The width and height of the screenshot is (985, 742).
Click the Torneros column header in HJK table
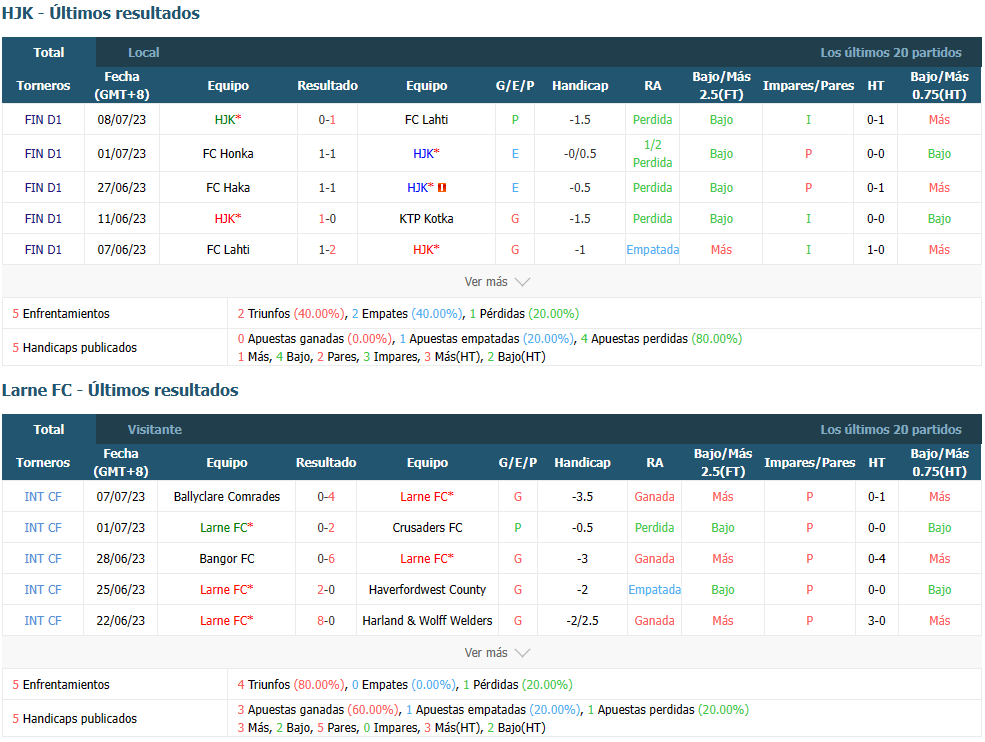point(43,85)
